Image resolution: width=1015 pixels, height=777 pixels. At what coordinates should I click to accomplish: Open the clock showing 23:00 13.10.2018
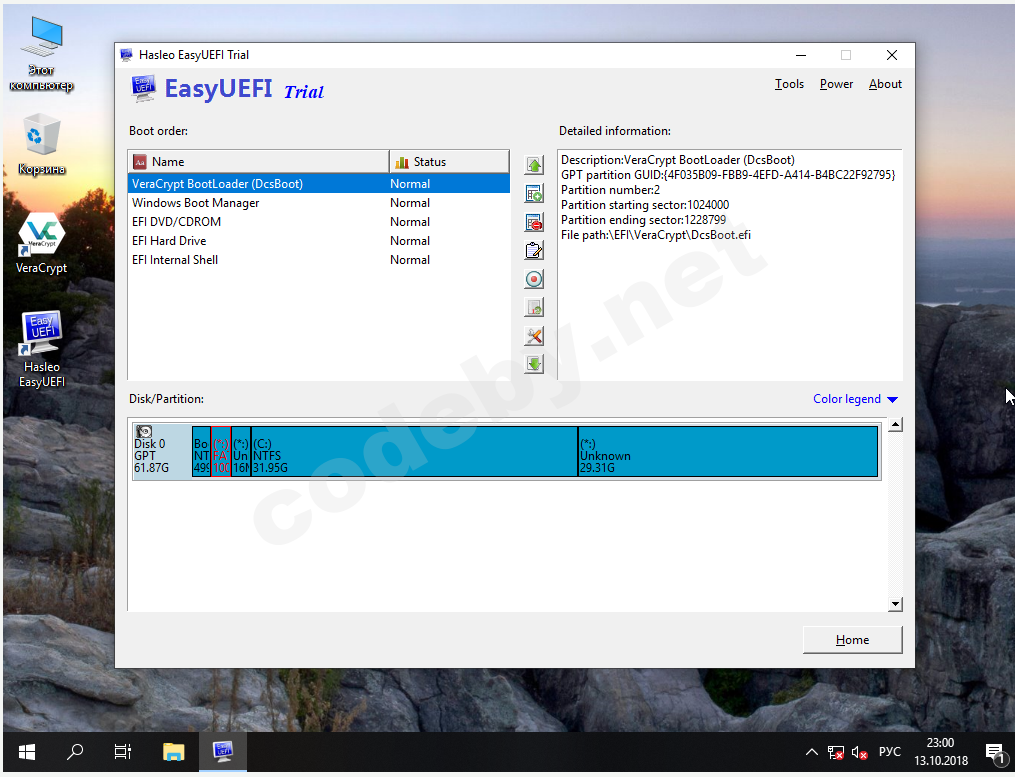941,752
